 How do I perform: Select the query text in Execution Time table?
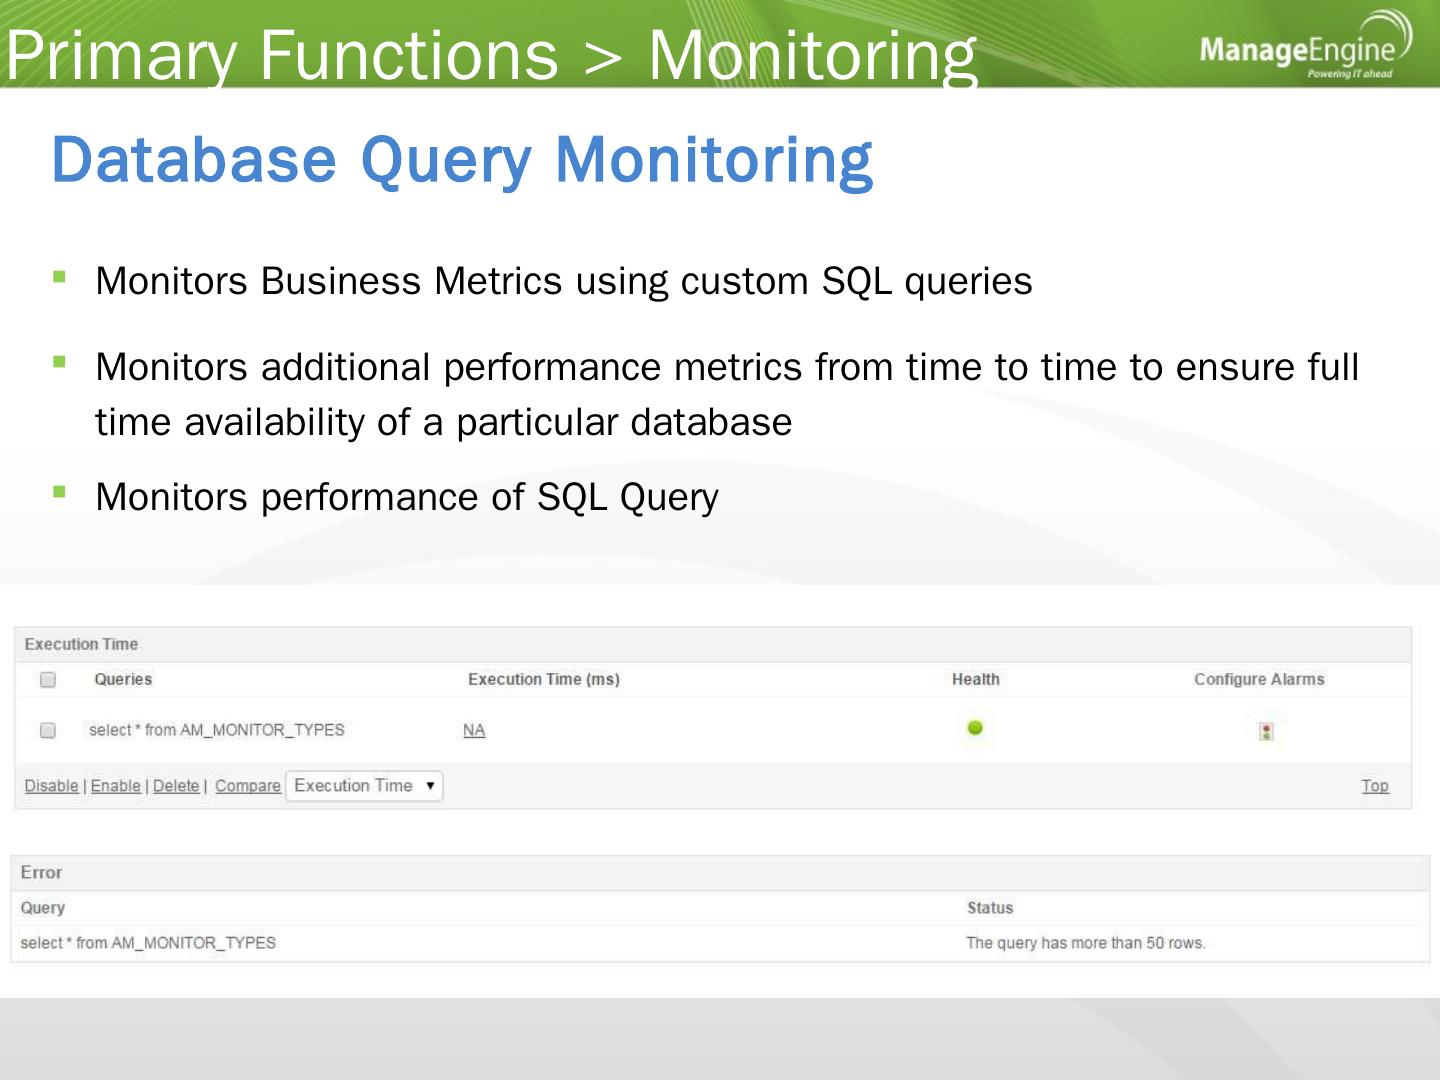coord(216,730)
